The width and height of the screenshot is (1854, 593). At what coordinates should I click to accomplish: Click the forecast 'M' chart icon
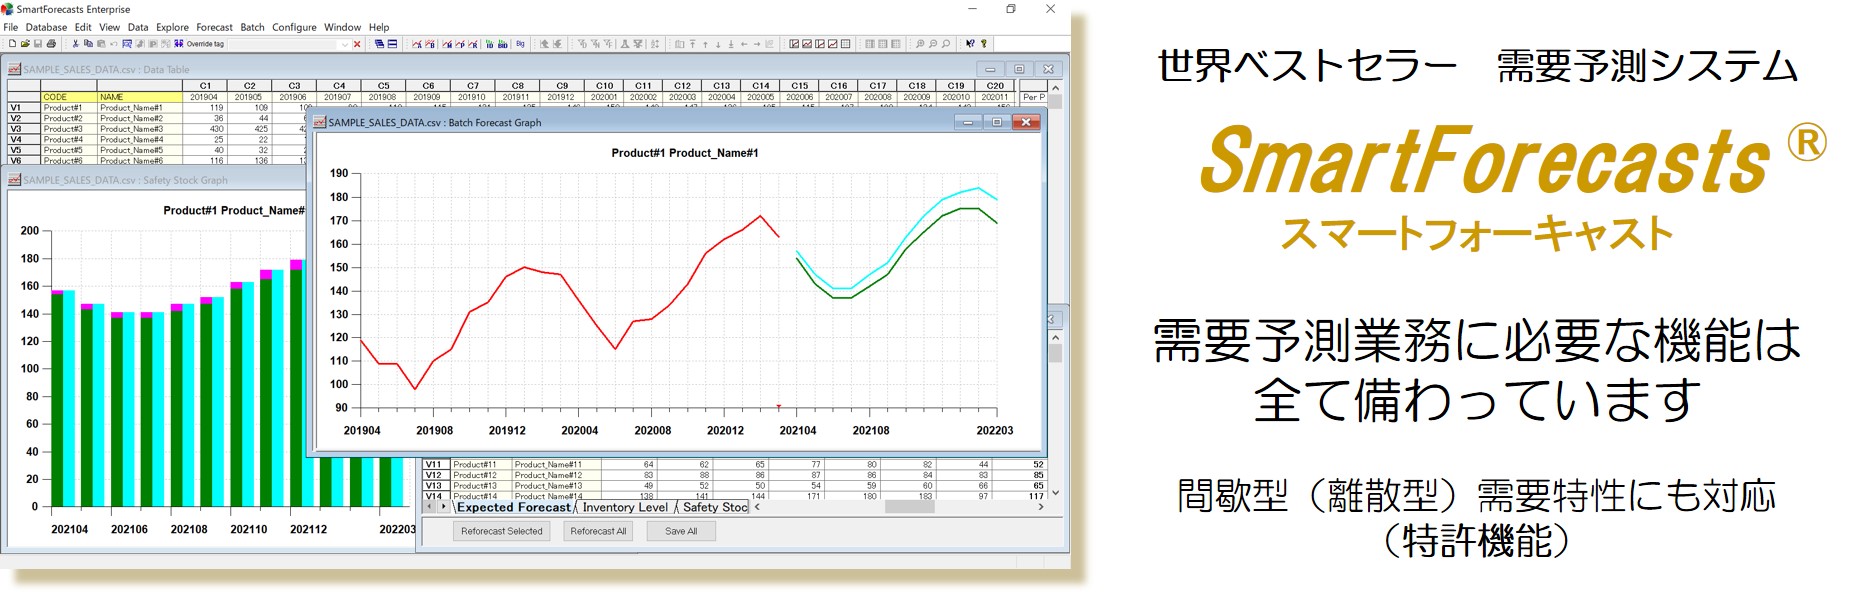point(447,44)
